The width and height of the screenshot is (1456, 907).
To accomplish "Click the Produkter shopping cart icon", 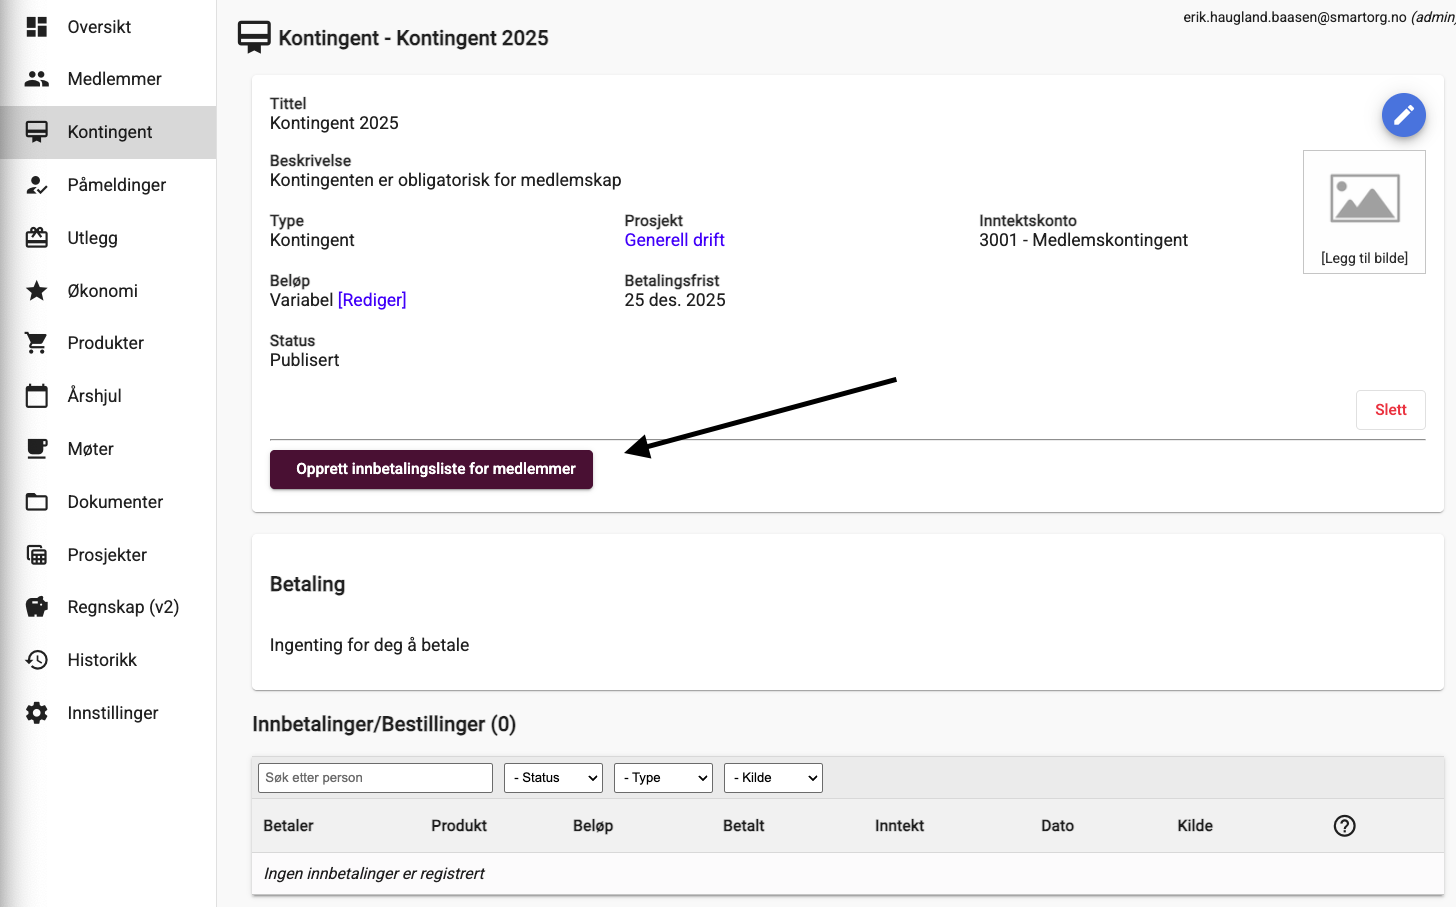I will (37, 343).
